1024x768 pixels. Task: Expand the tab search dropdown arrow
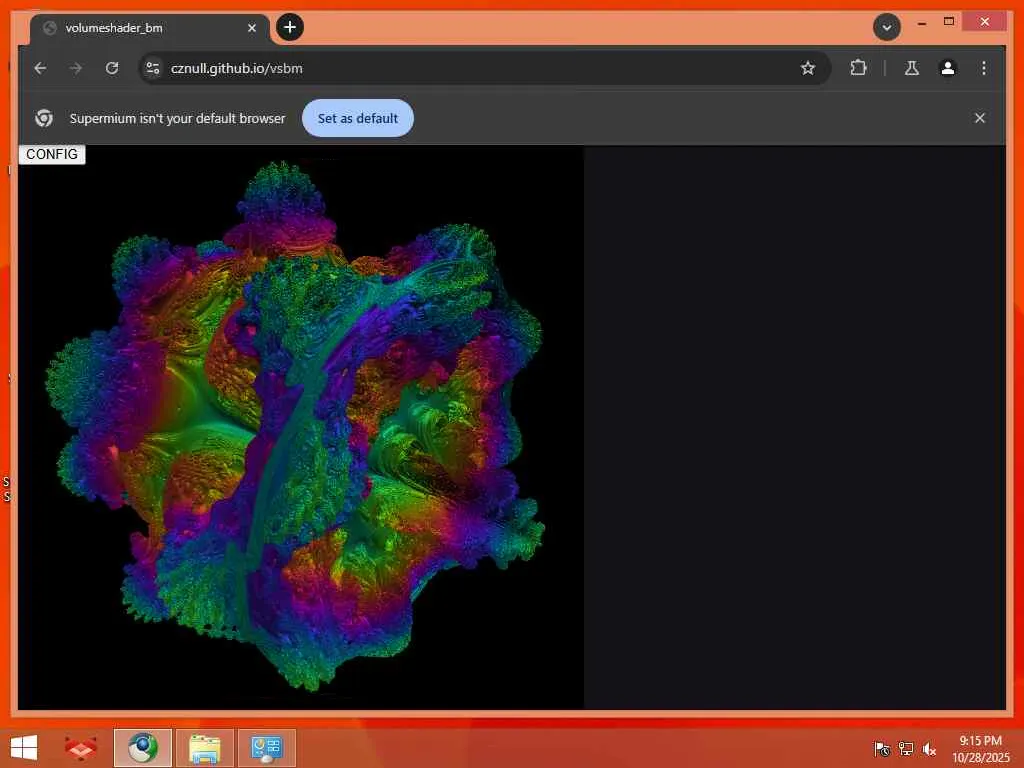click(887, 27)
